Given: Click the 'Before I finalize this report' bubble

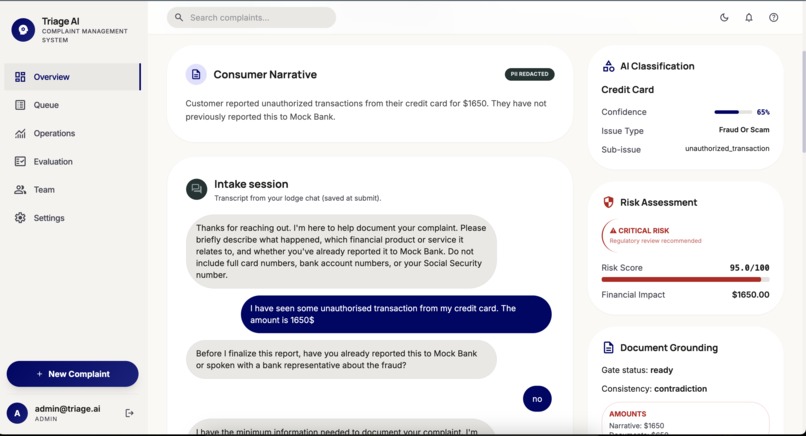Looking at the screenshot, I should pyautogui.click(x=341, y=359).
